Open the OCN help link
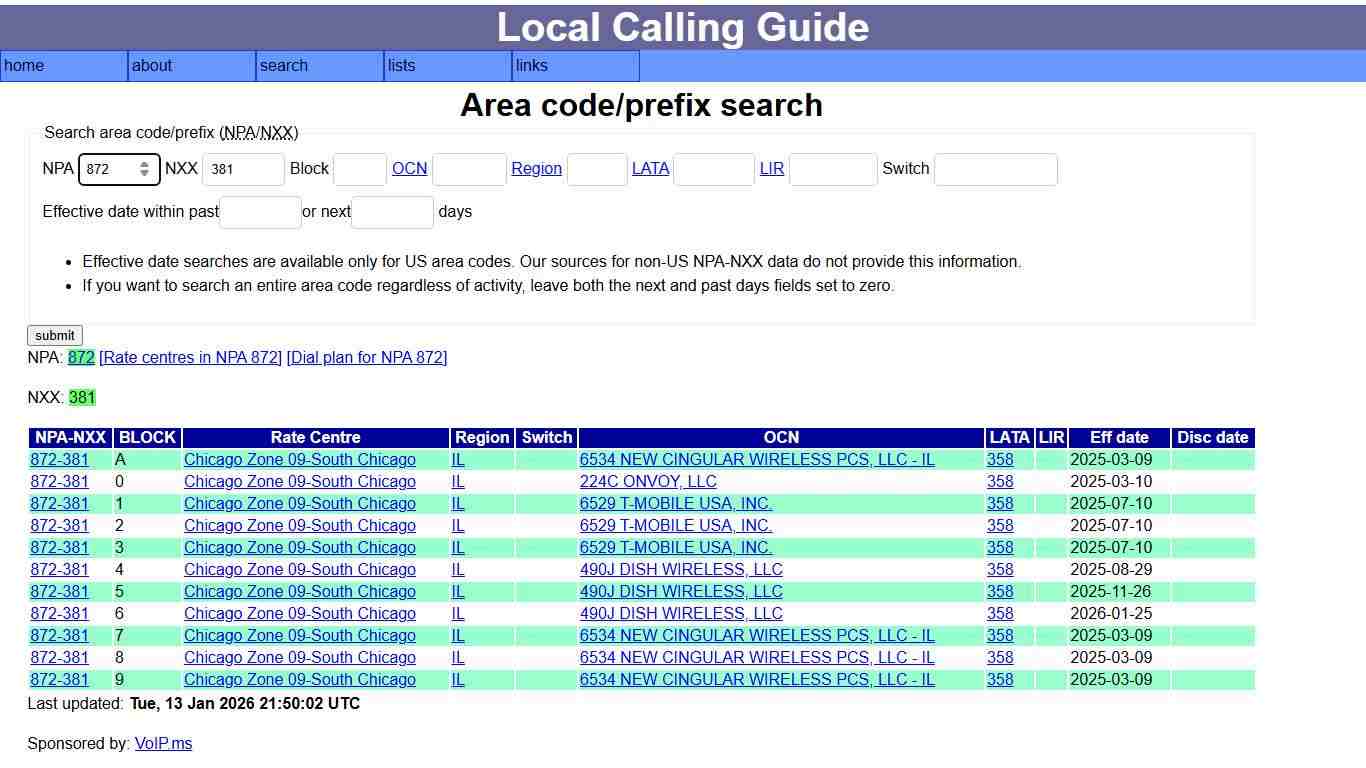This screenshot has width=1366, height=768. coord(409,168)
